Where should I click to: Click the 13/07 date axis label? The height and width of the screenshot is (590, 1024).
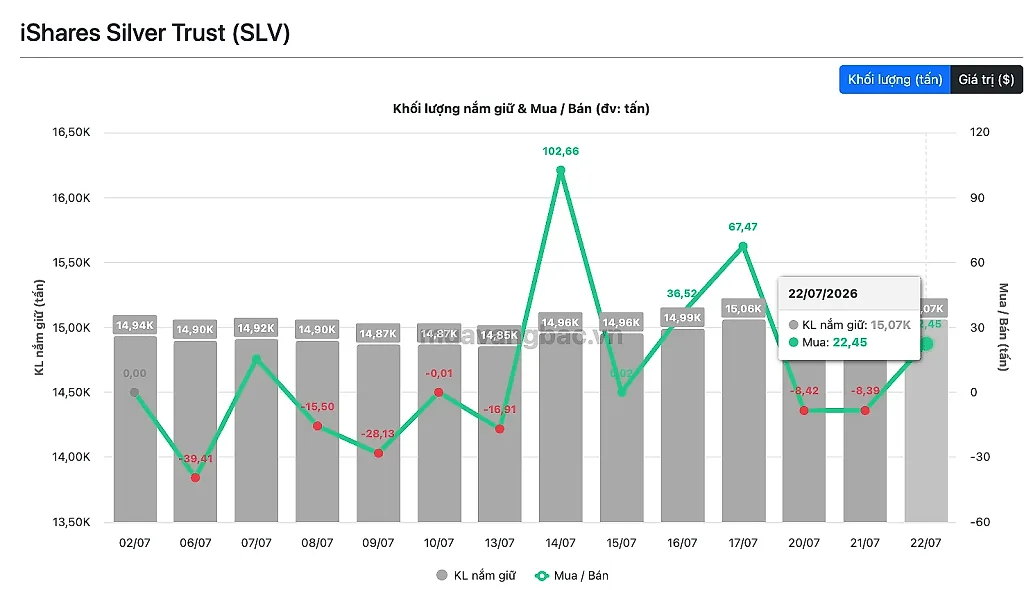click(500, 543)
